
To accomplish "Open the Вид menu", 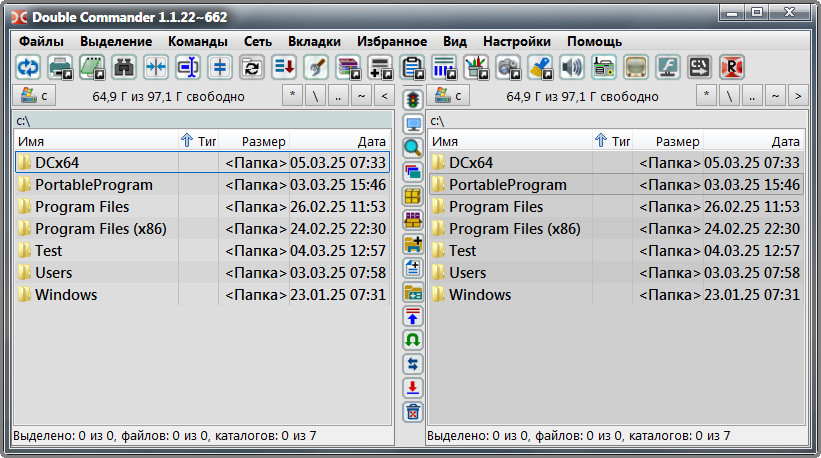I will click(x=454, y=41).
